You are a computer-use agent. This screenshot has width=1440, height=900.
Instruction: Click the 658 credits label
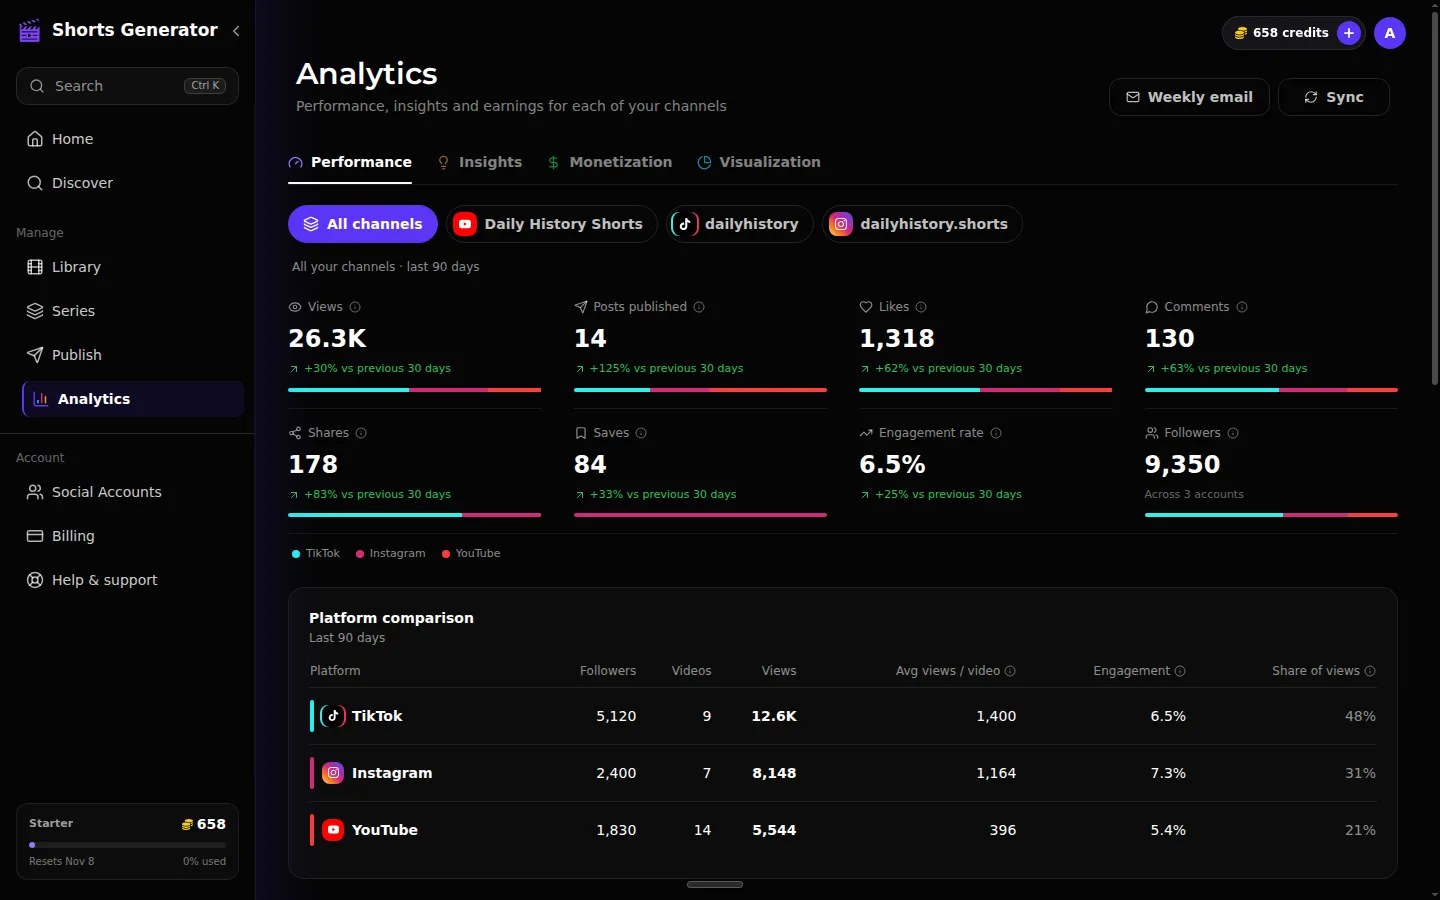click(1290, 33)
